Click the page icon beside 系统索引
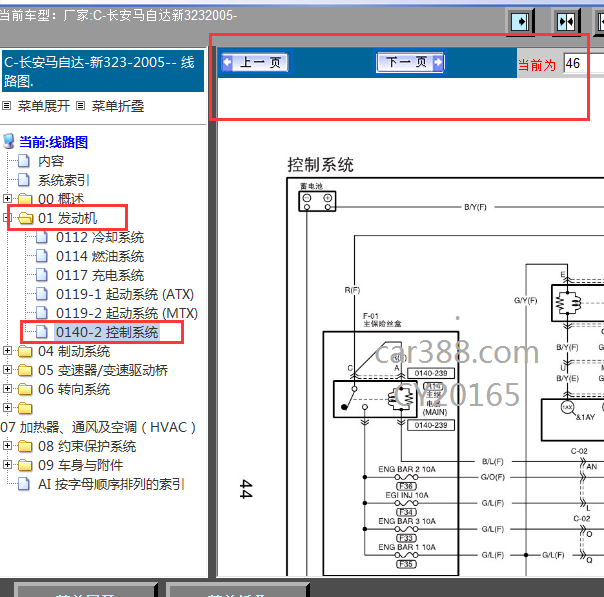Viewport: 604px width, 597px height. 24,180
